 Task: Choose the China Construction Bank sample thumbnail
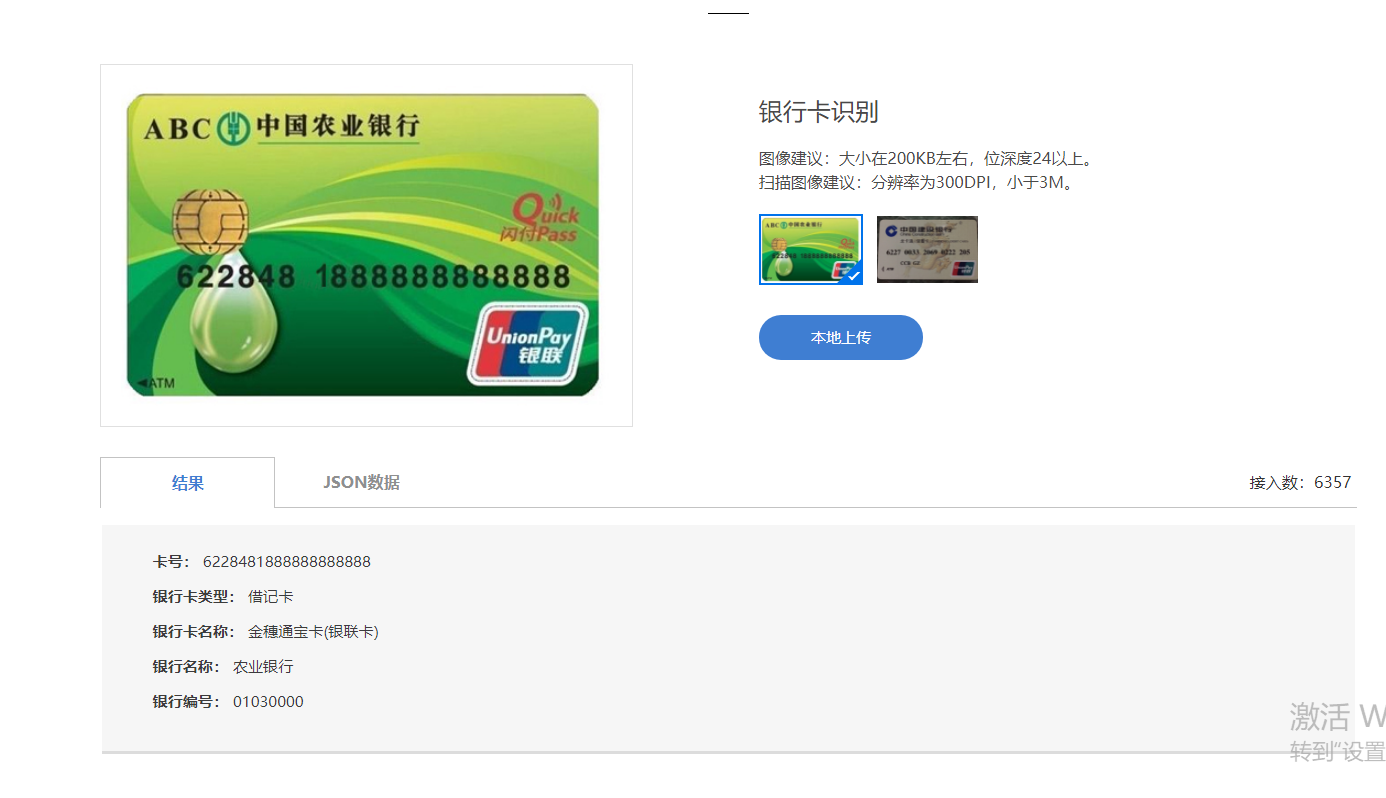pyautogui.click(x=927, y=250)
